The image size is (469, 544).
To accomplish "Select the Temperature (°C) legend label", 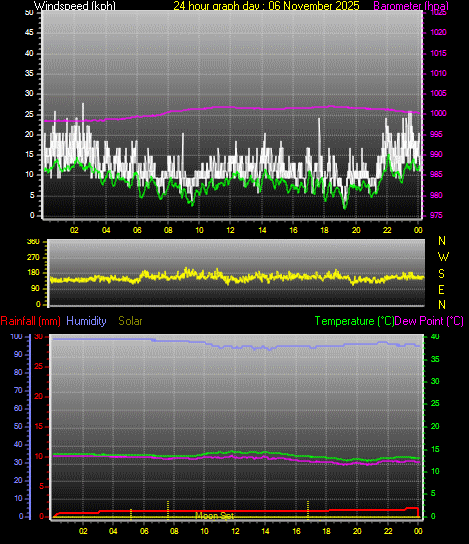I will pyautogui.click(x=354, y=321).
